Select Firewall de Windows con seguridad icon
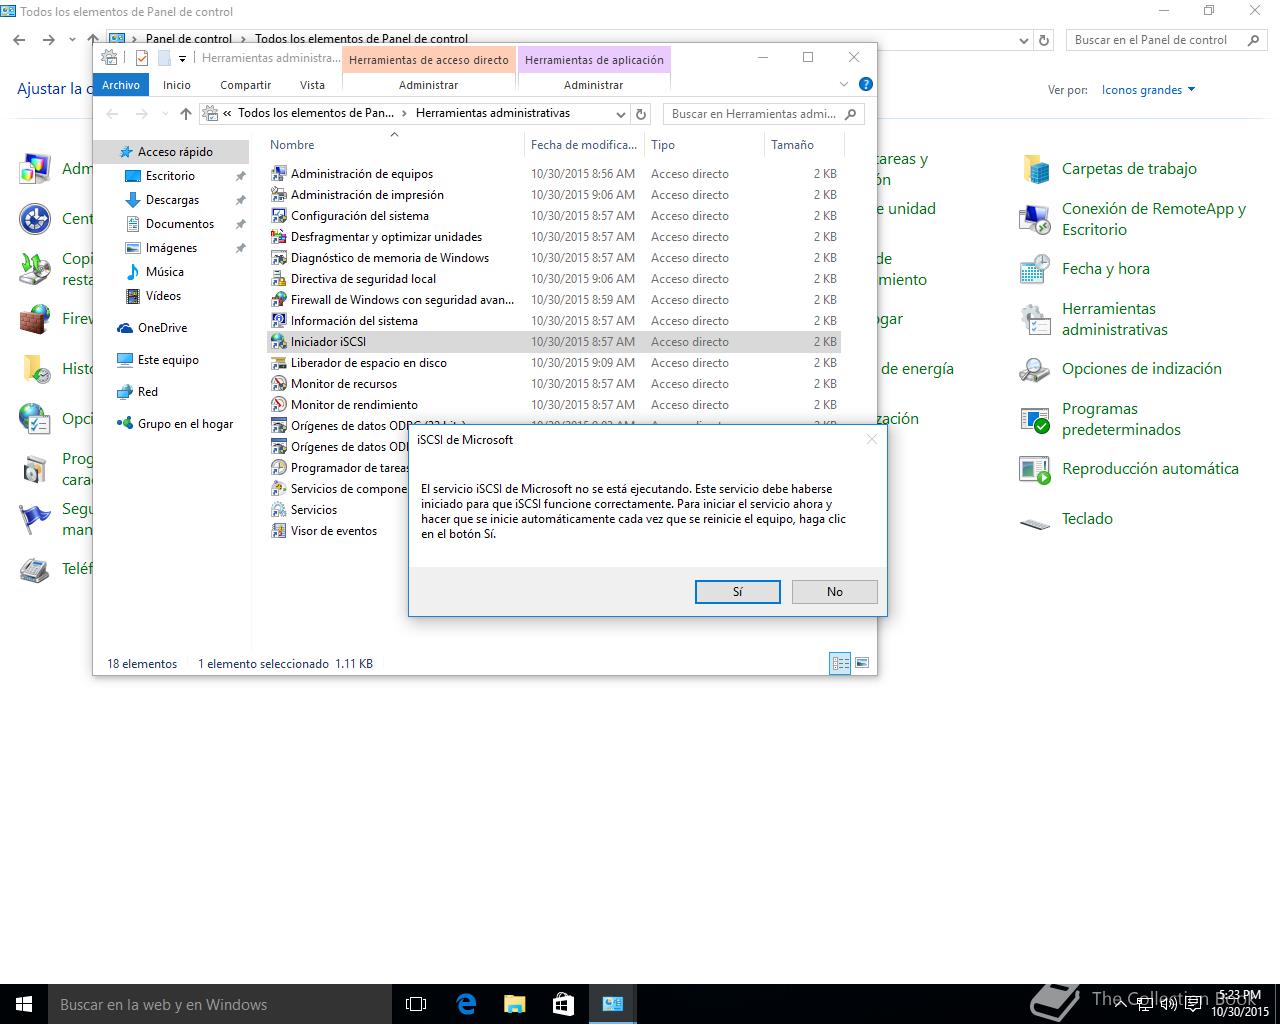This screenshot has height=1024, width=1280. [x=279, y=300]
